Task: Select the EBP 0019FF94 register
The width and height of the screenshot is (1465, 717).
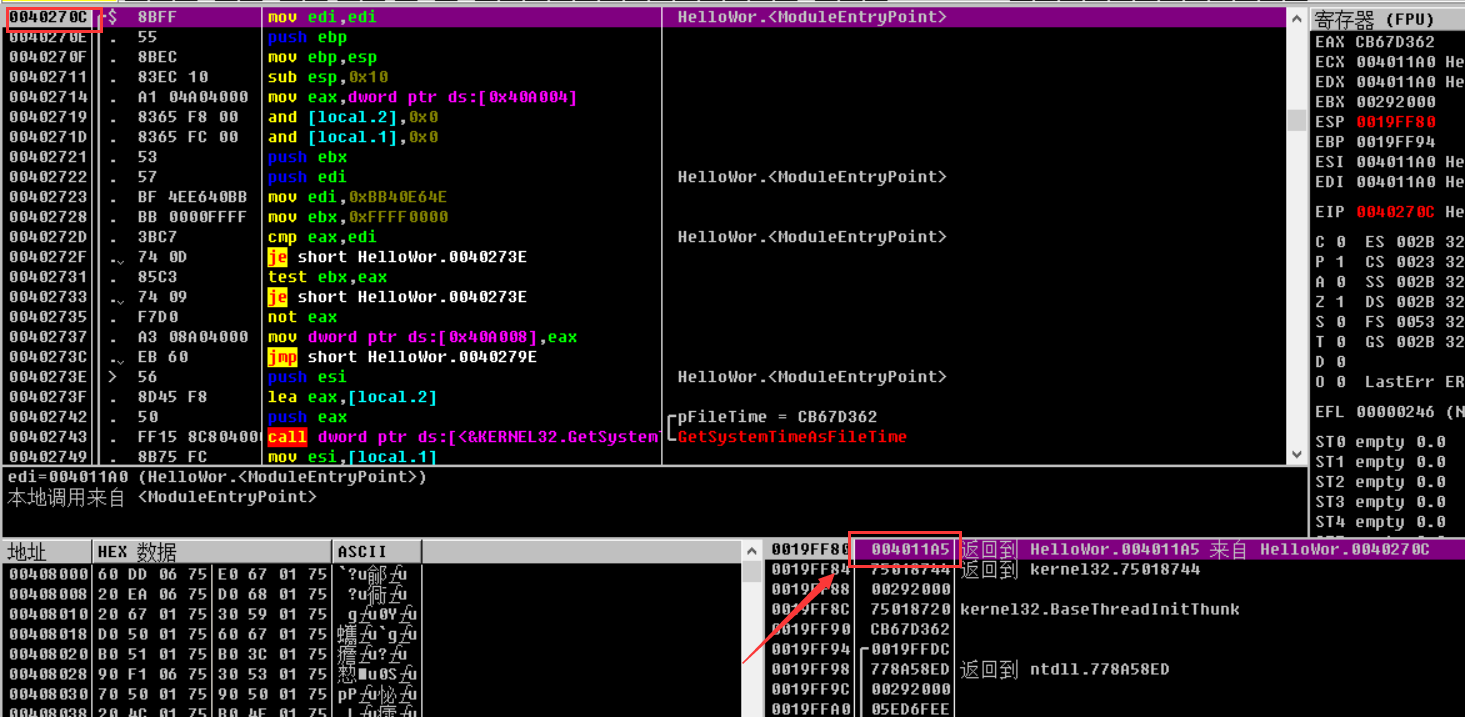Action: [x=1375, y=142]
